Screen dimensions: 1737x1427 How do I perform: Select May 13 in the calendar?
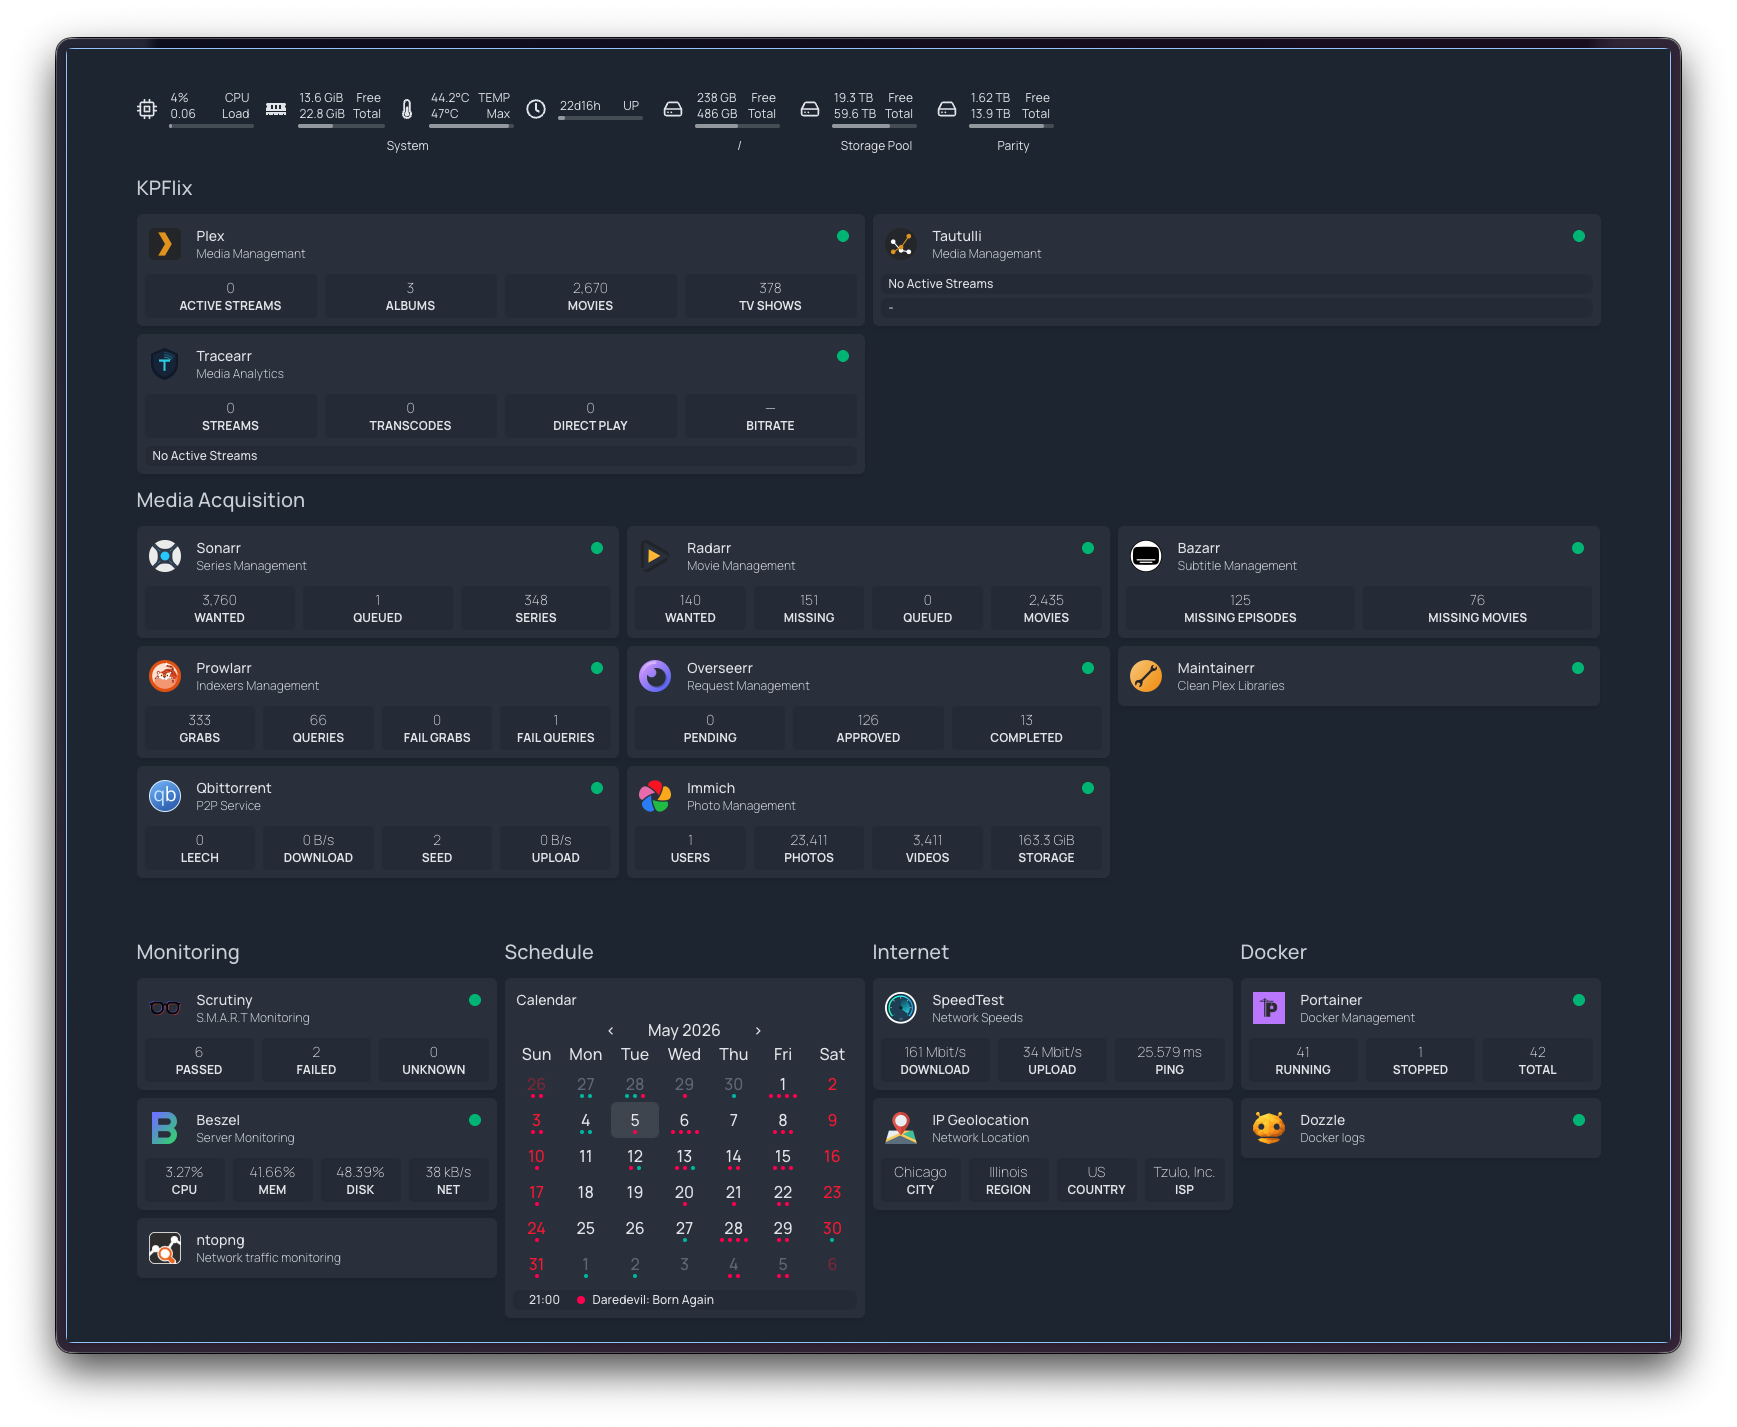coord(684,1157)
